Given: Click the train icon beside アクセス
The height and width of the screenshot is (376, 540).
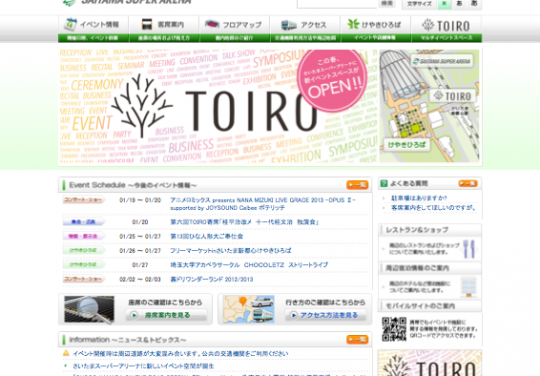Looking at the screenshot, I should [x=289, y=25].
